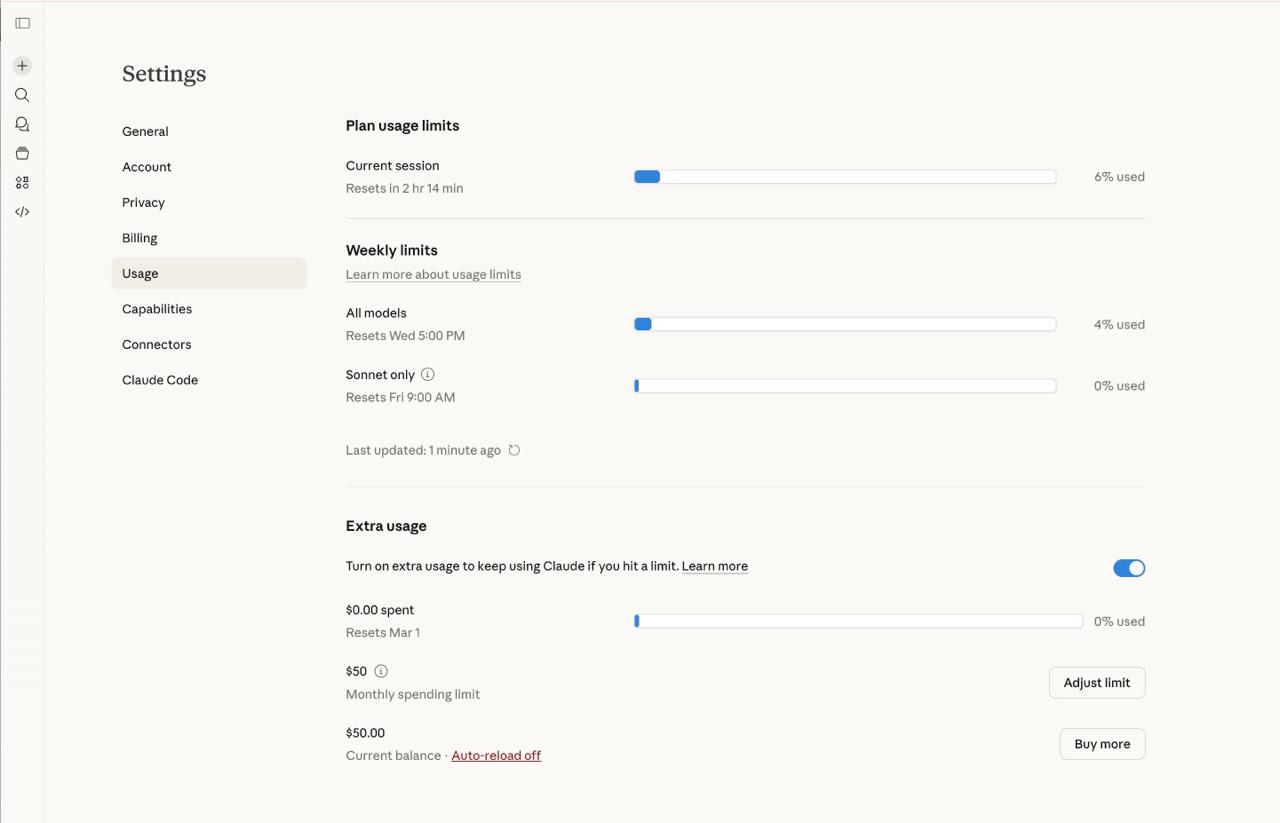1280x823 pixels.
Task: Click info icon next to $50 limit
Action: pyautogui.click(x=380, y=671)
